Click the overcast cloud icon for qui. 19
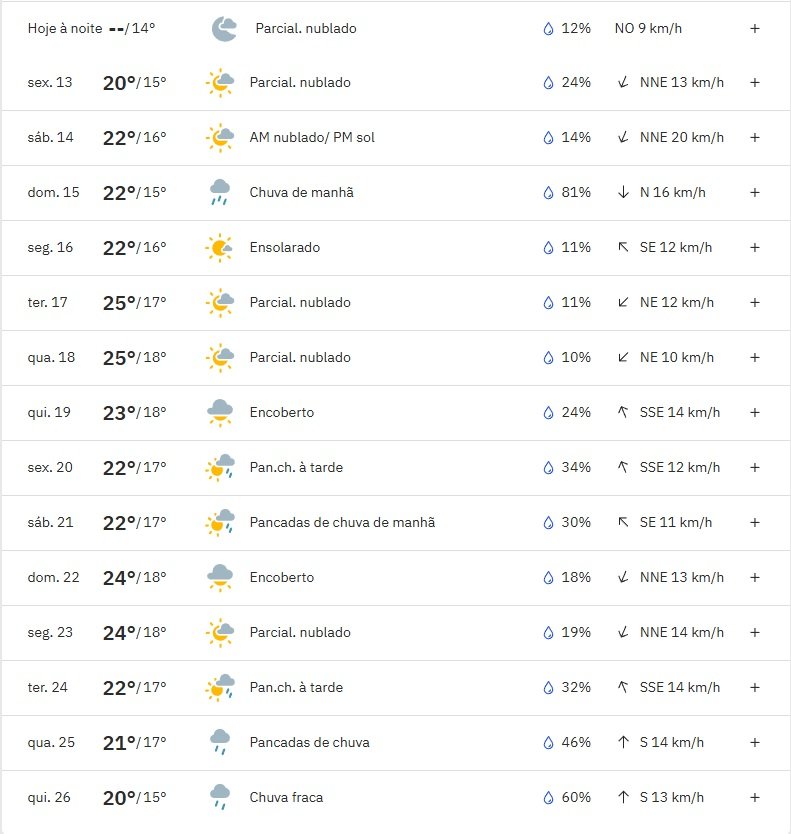The image size is (791, 834). (x=220, y=413)
